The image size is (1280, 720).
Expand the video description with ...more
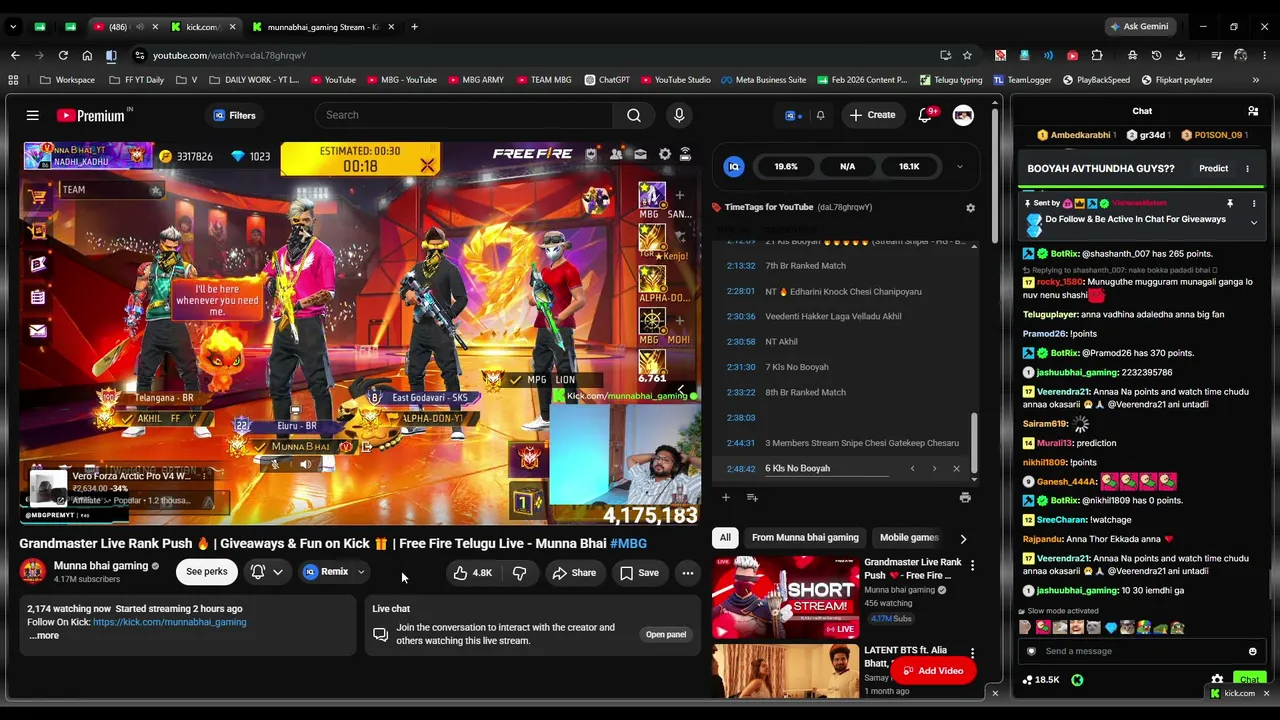point(44,636)
